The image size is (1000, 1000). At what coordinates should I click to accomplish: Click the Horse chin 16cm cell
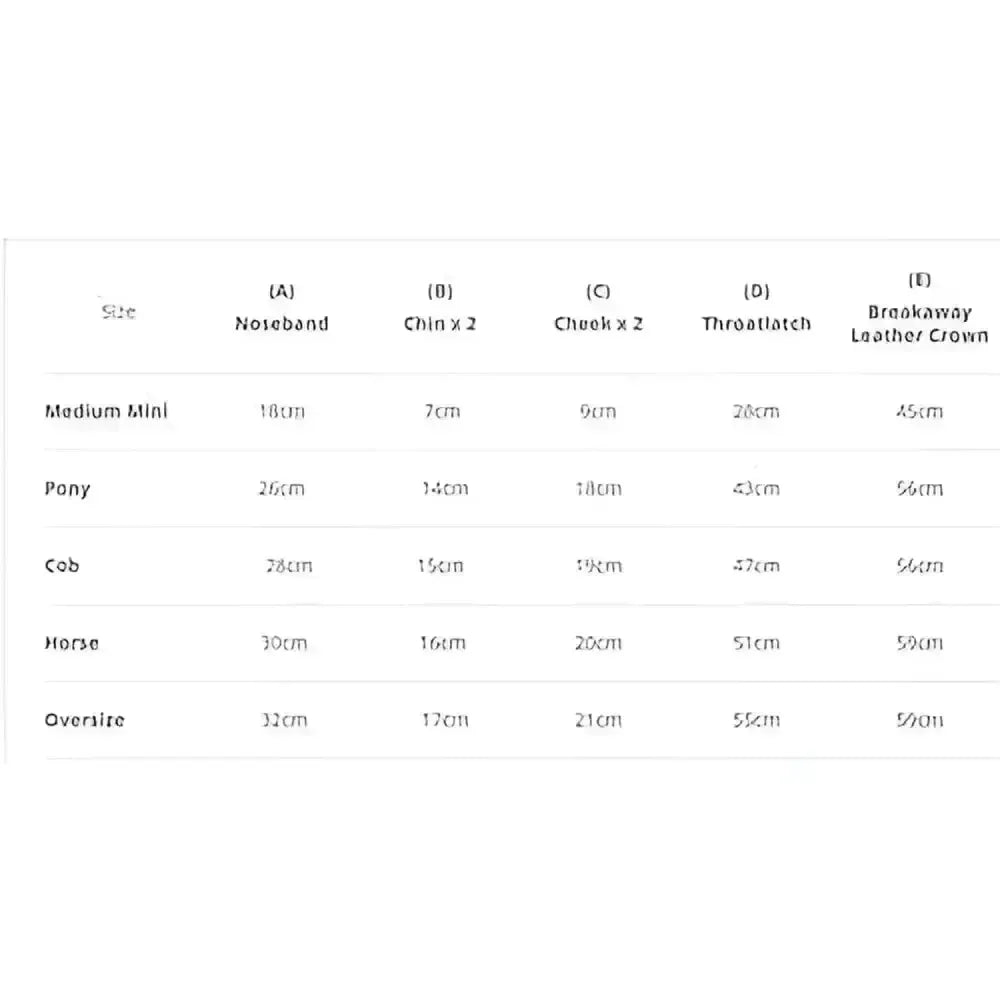(442, 643)
